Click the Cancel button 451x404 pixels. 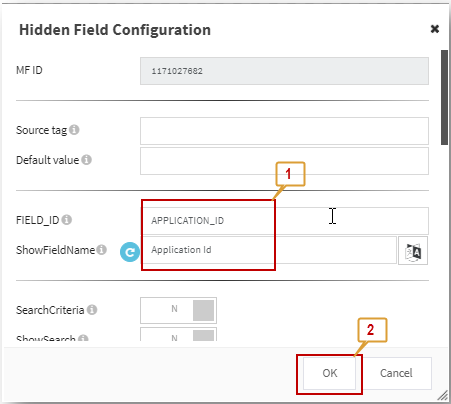tap(396, 373)
